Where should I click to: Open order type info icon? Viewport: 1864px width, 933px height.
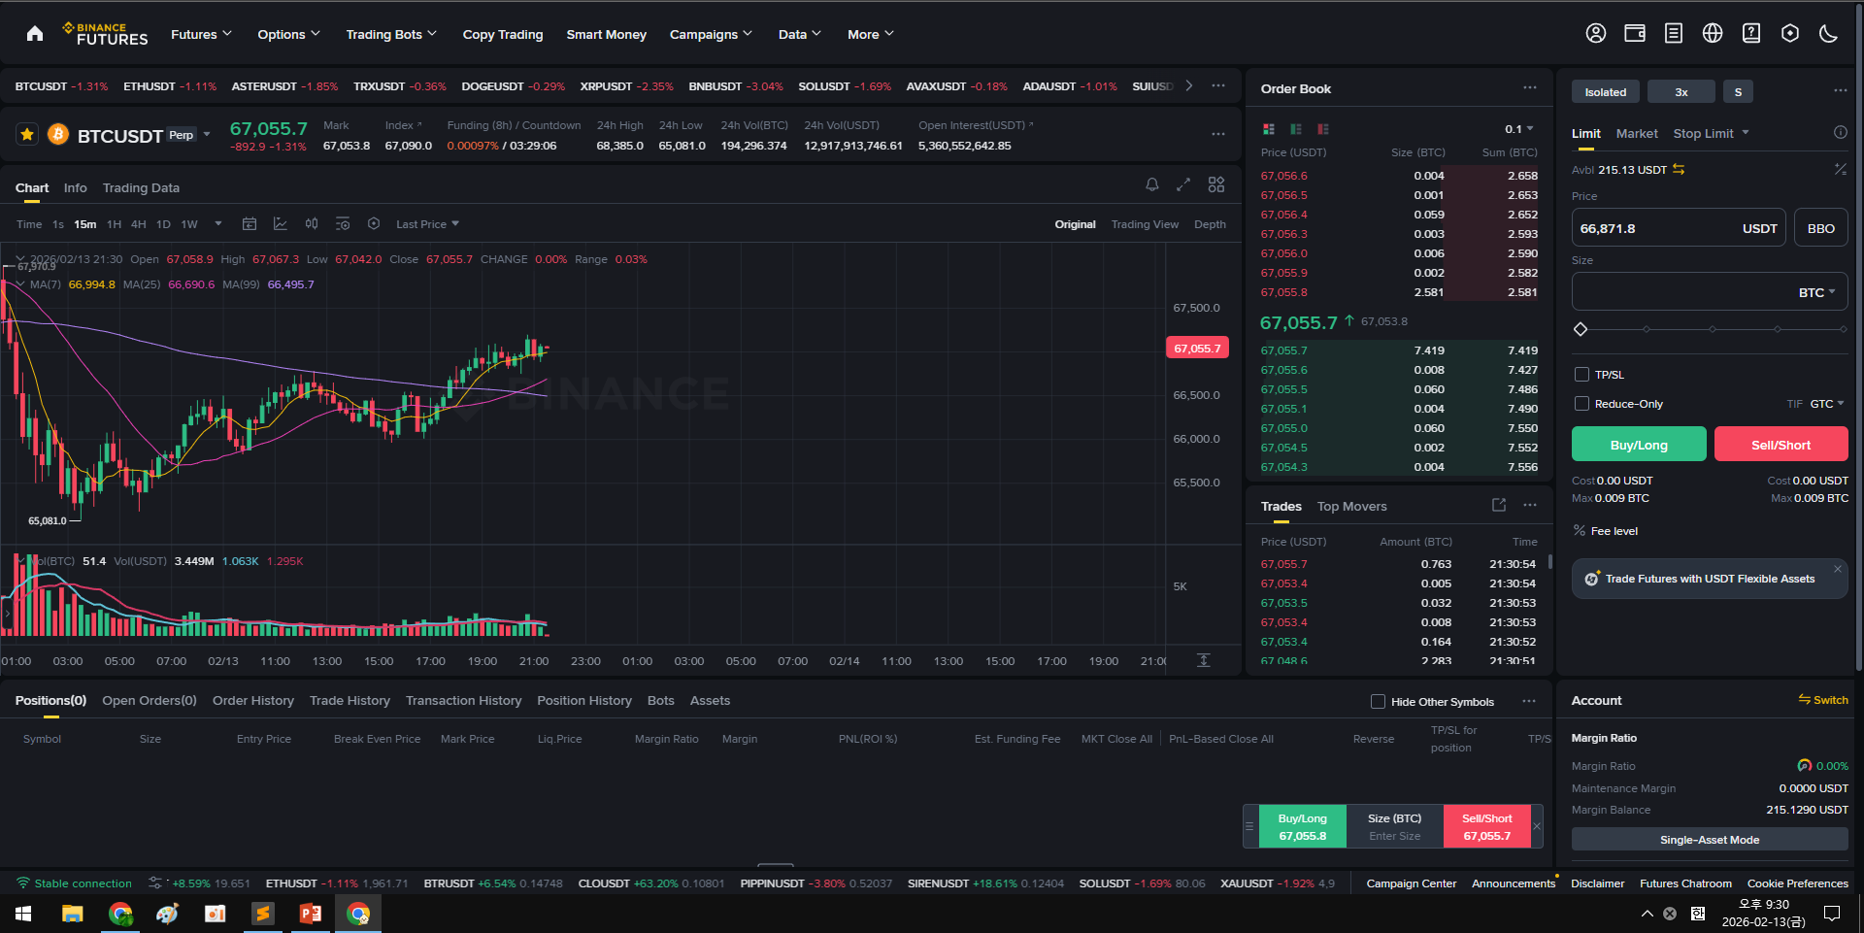point(1840,133)
